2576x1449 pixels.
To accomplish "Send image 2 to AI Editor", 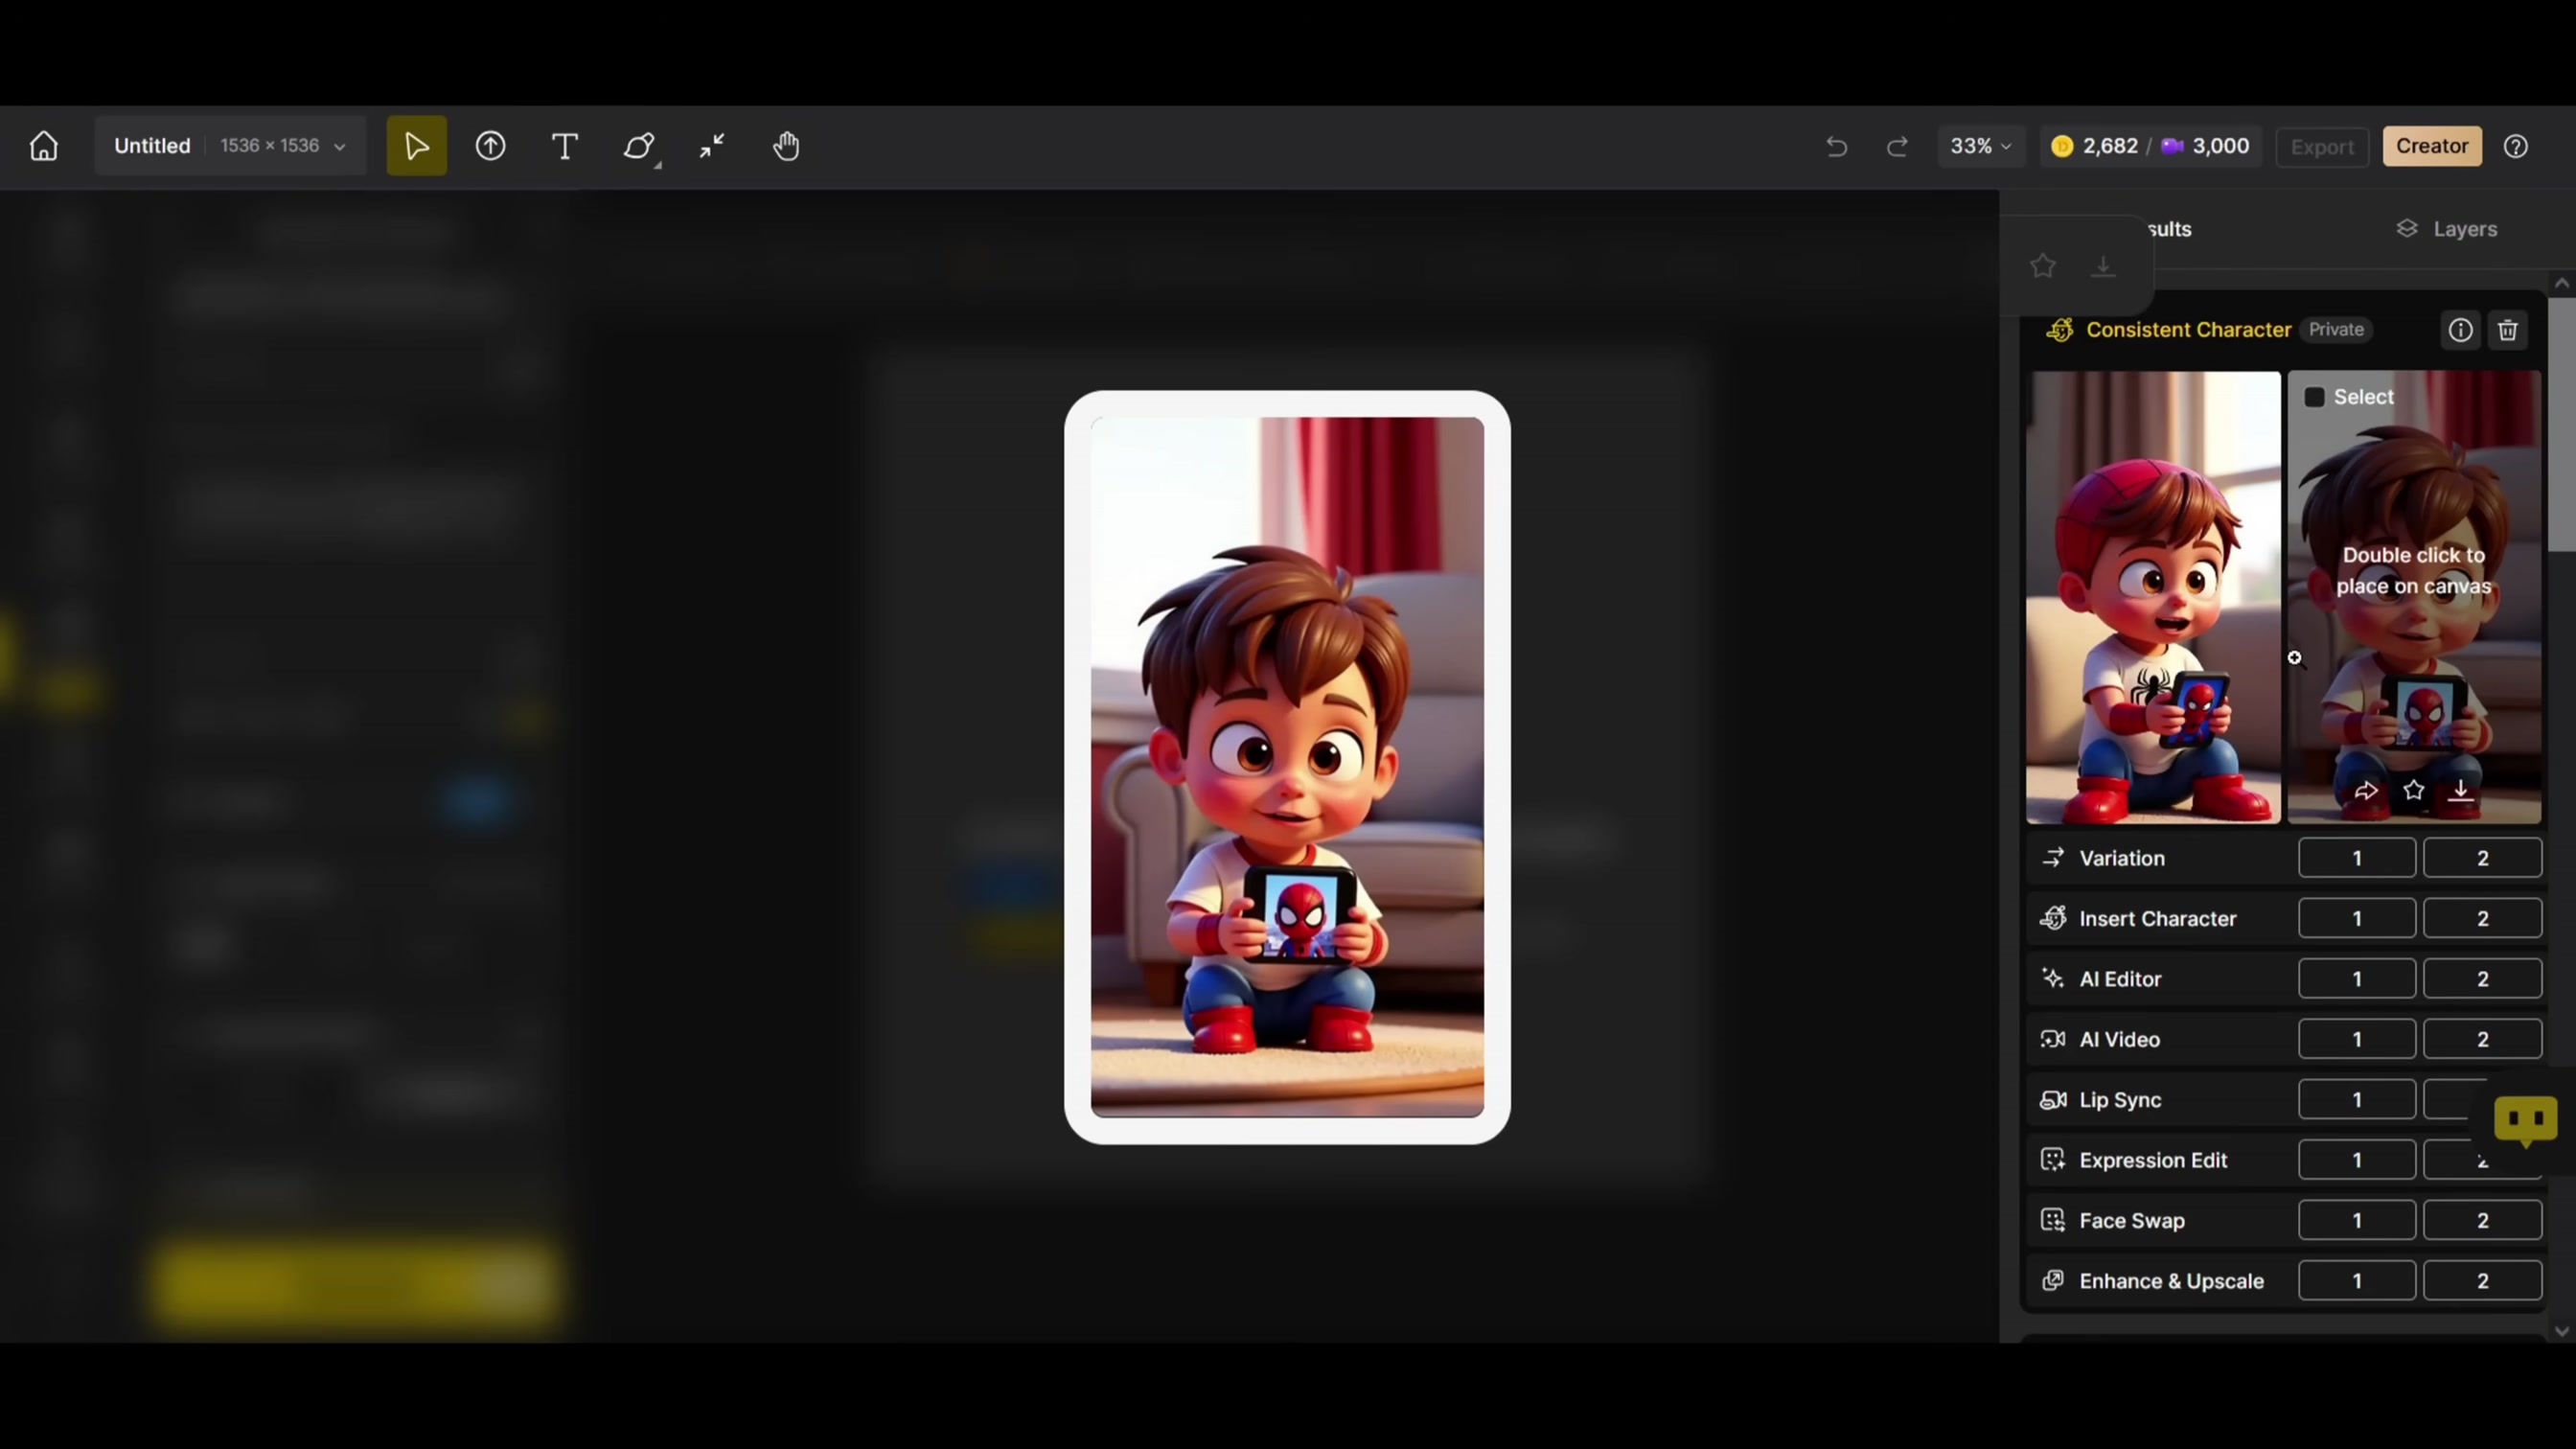I will point(2482,979).
